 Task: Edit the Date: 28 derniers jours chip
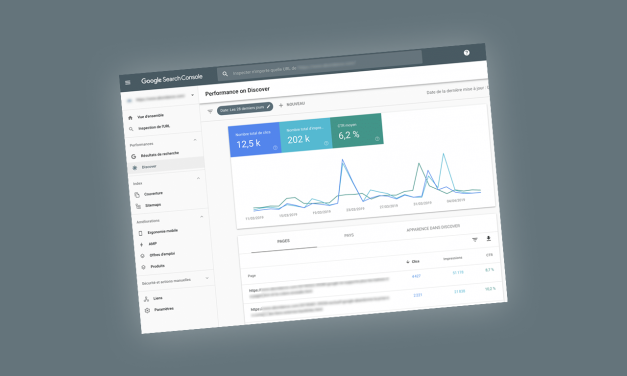[x=245, y=108]
